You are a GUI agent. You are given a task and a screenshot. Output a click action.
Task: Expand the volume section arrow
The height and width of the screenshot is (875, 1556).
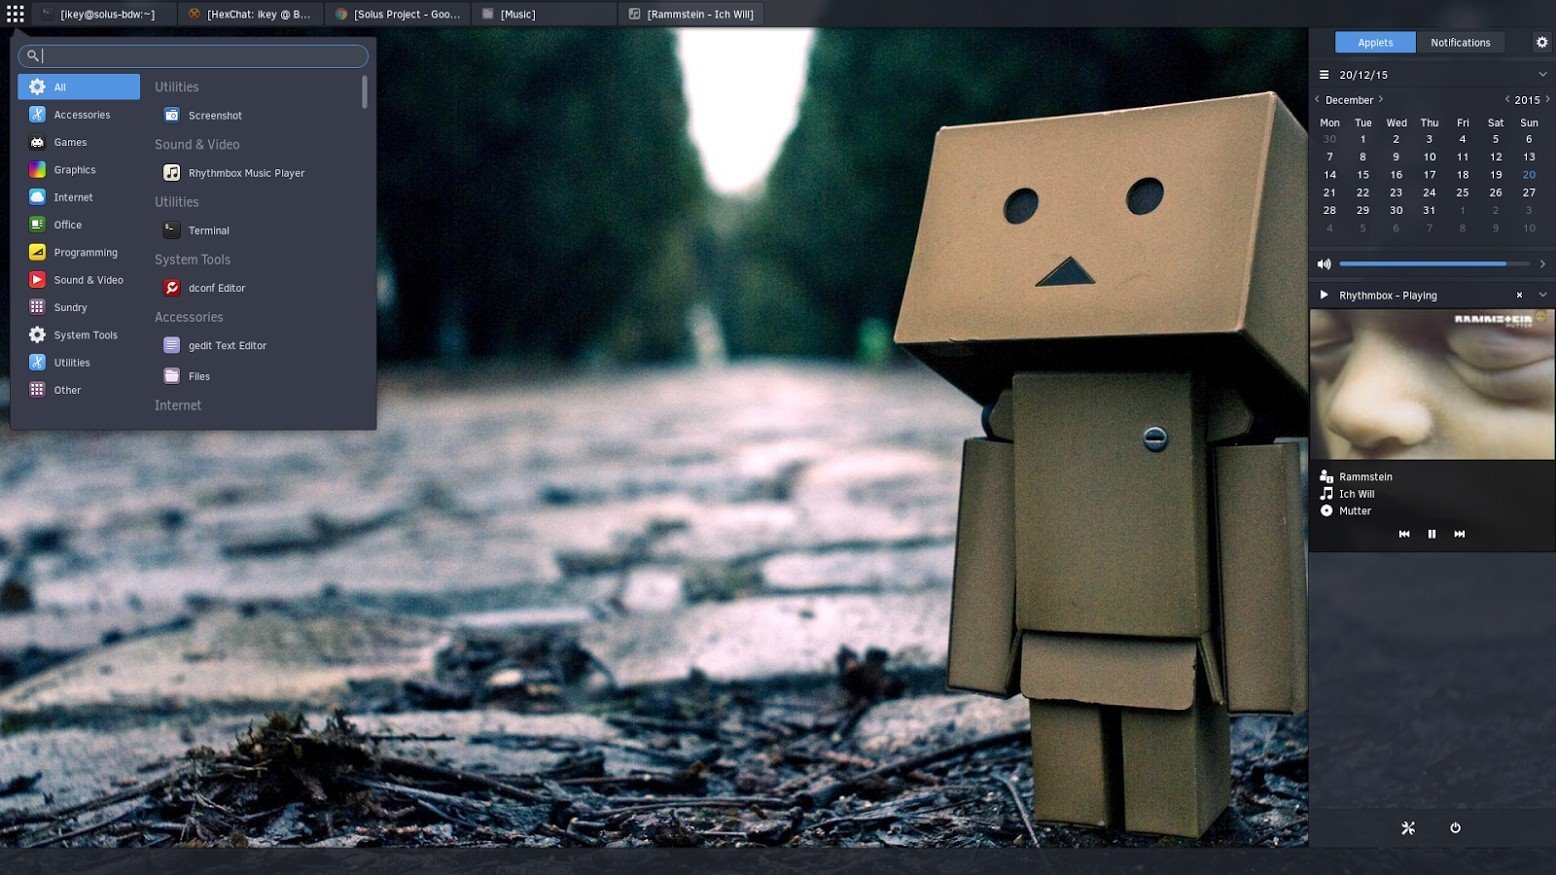coord(1542,264)
